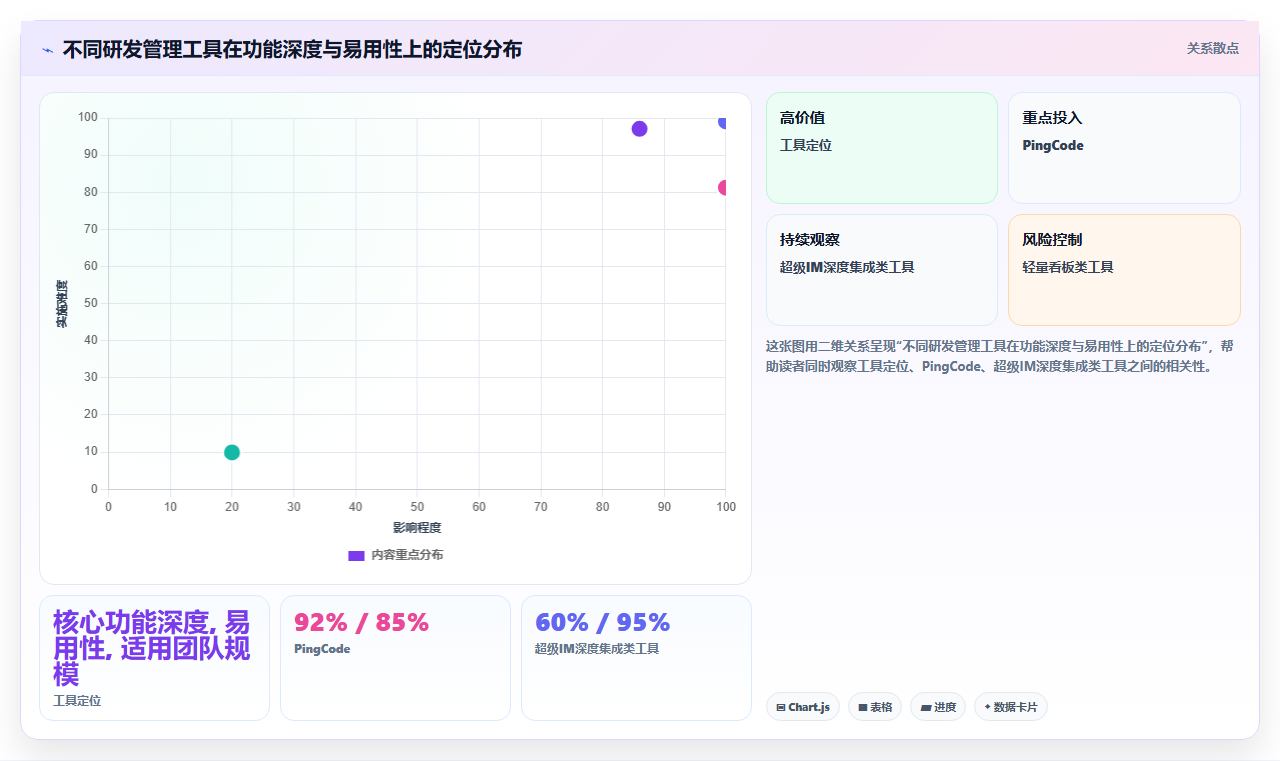1280x761 pixels.
Task: Click x-axis tick label 50
Action: coord(417,507)
